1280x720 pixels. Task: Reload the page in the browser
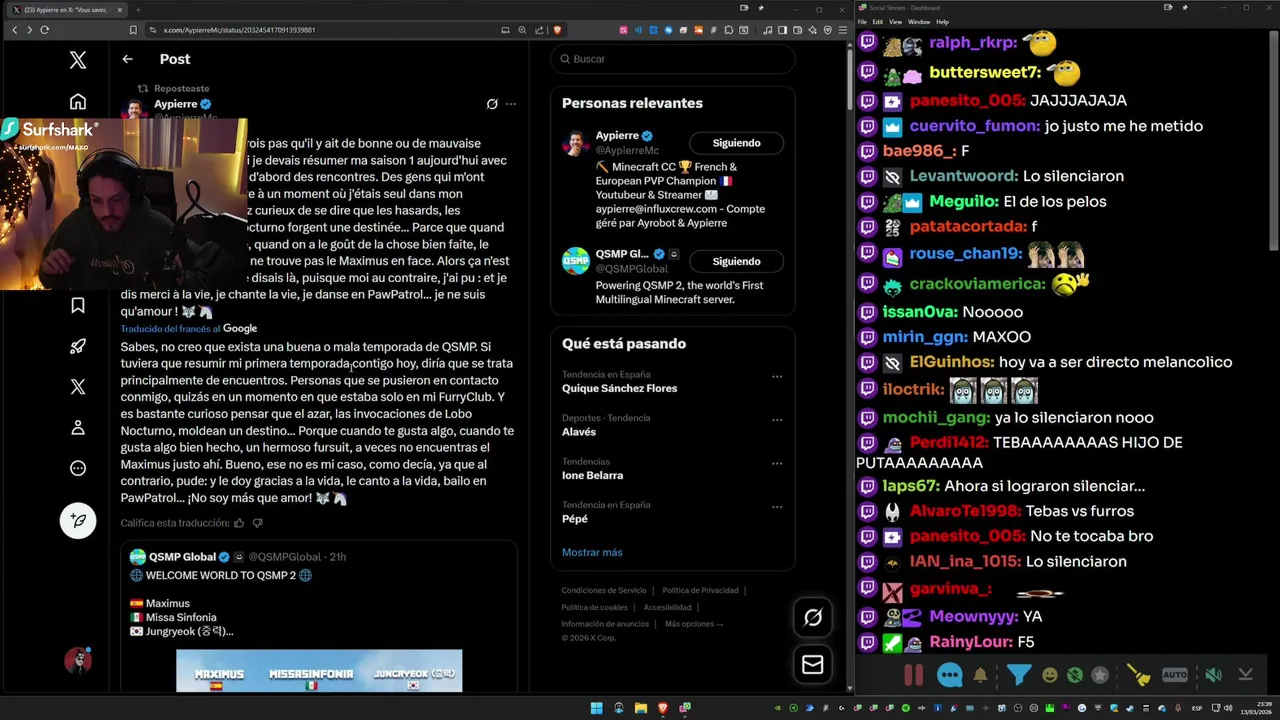[x=44, y=30]
